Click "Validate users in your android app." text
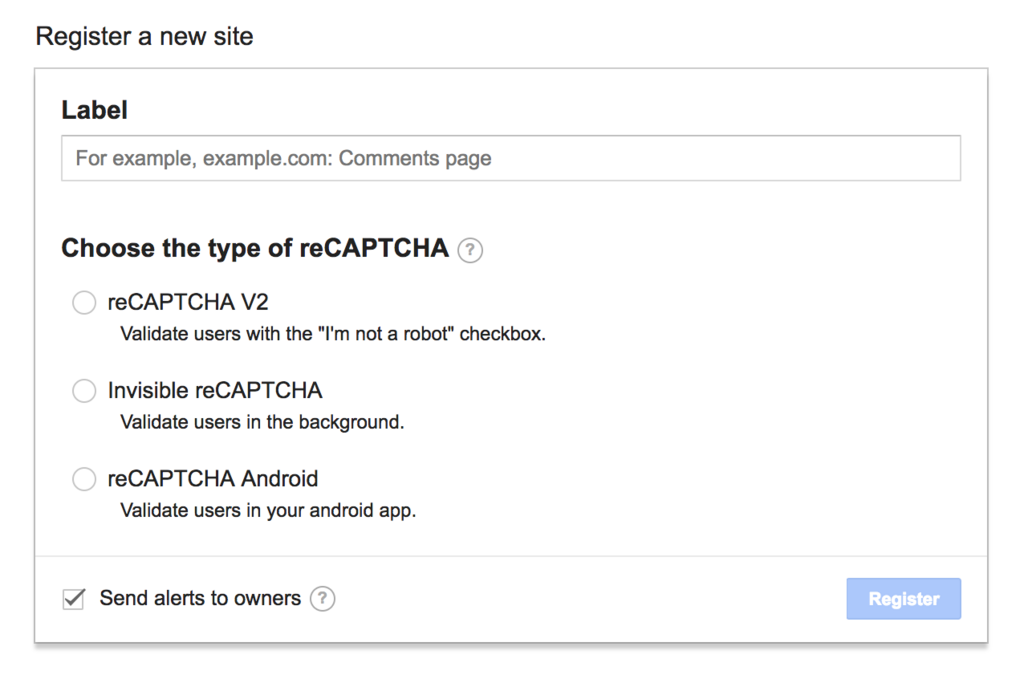Image resolution: width=1024 pixels, height=679 pixels. point(268,511)
